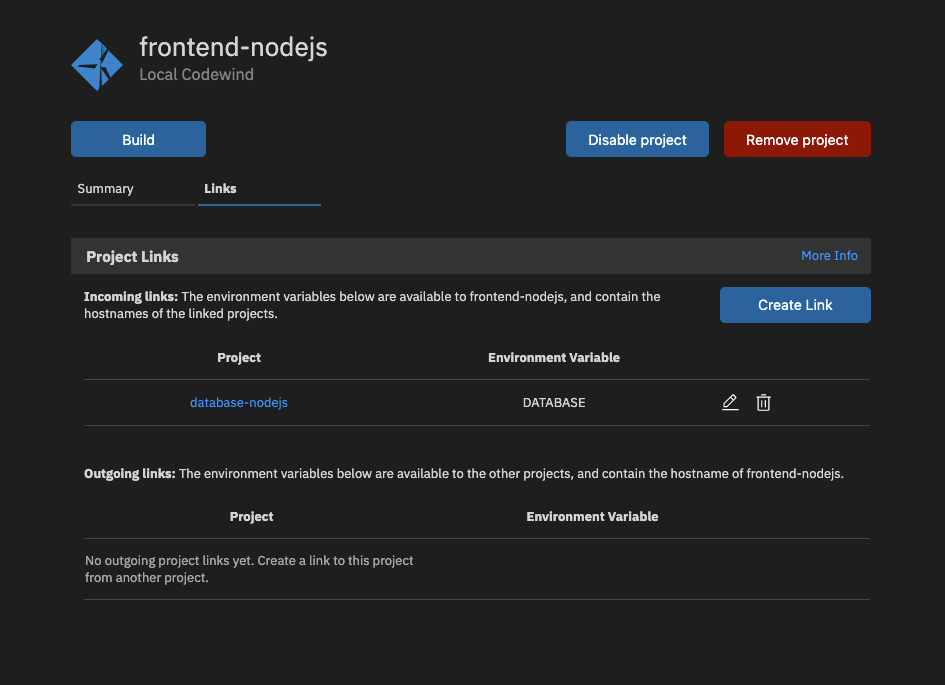Select the DATABASE environment variable entry
The height and width of the screenshot is (685, 945).
pyautogui.click(x=553, y=402)
